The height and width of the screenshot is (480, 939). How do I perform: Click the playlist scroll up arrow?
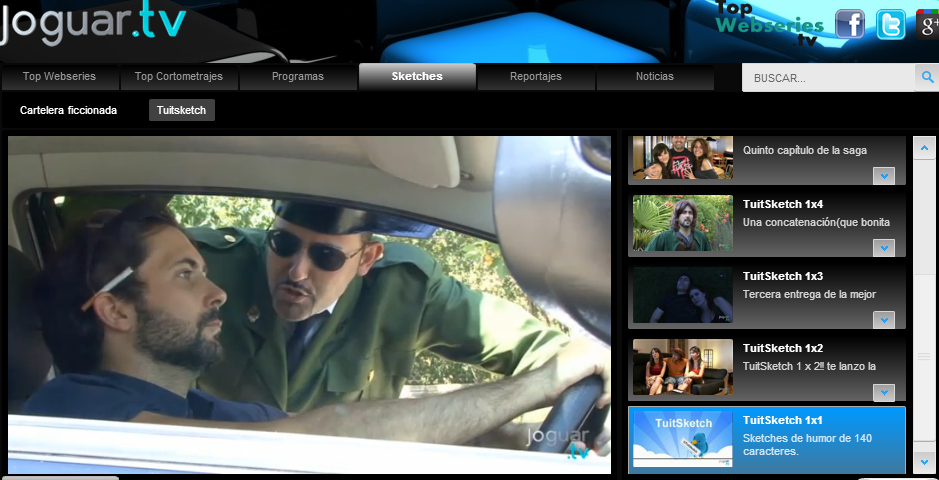(x=924, y=148)
